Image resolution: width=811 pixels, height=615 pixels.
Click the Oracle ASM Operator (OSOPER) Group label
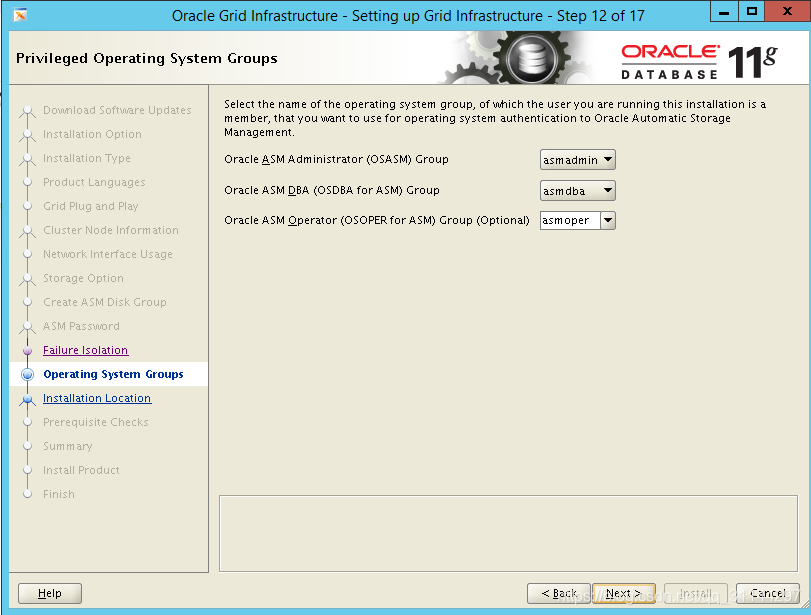point(377,220)
